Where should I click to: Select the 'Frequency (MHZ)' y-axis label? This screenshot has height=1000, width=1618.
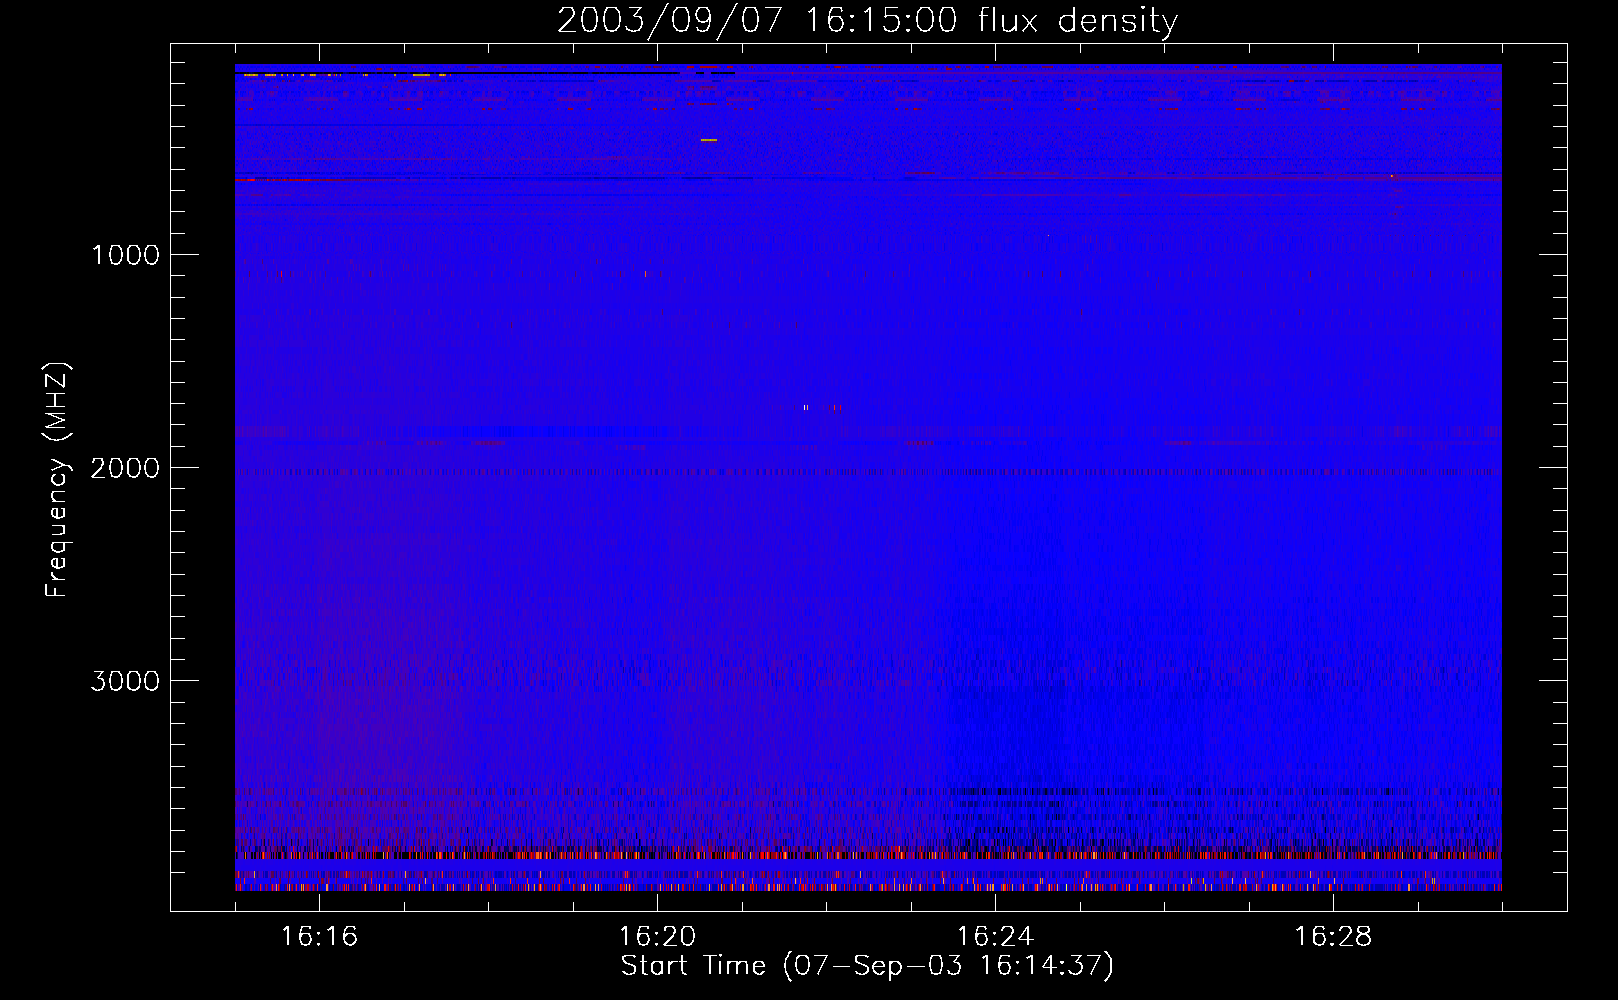click(58, 480)
